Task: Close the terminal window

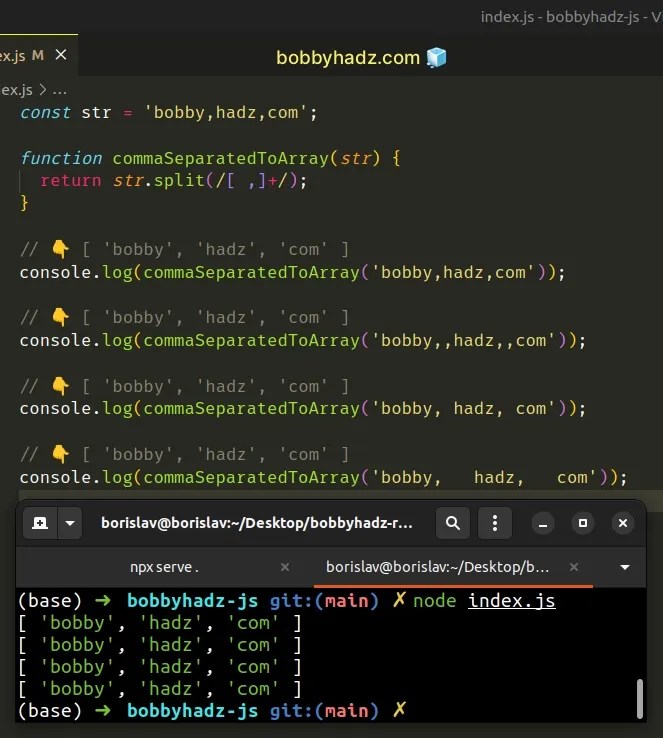Action: tap(623, 523)
